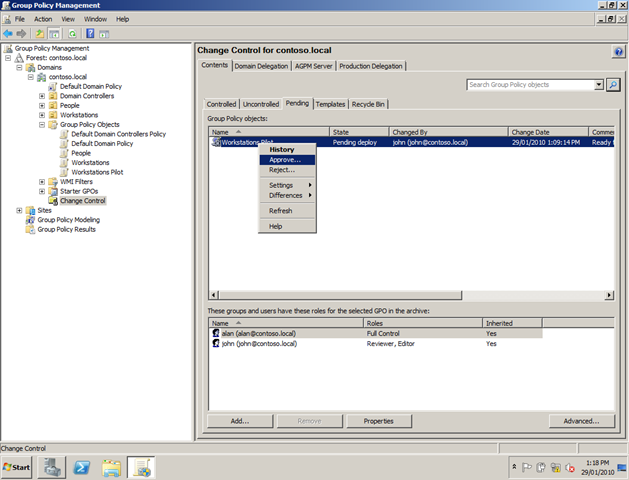This screenshot has height=480, width=629.
Task: Open Server Manager taskbar icon
Action: (52, 466)
